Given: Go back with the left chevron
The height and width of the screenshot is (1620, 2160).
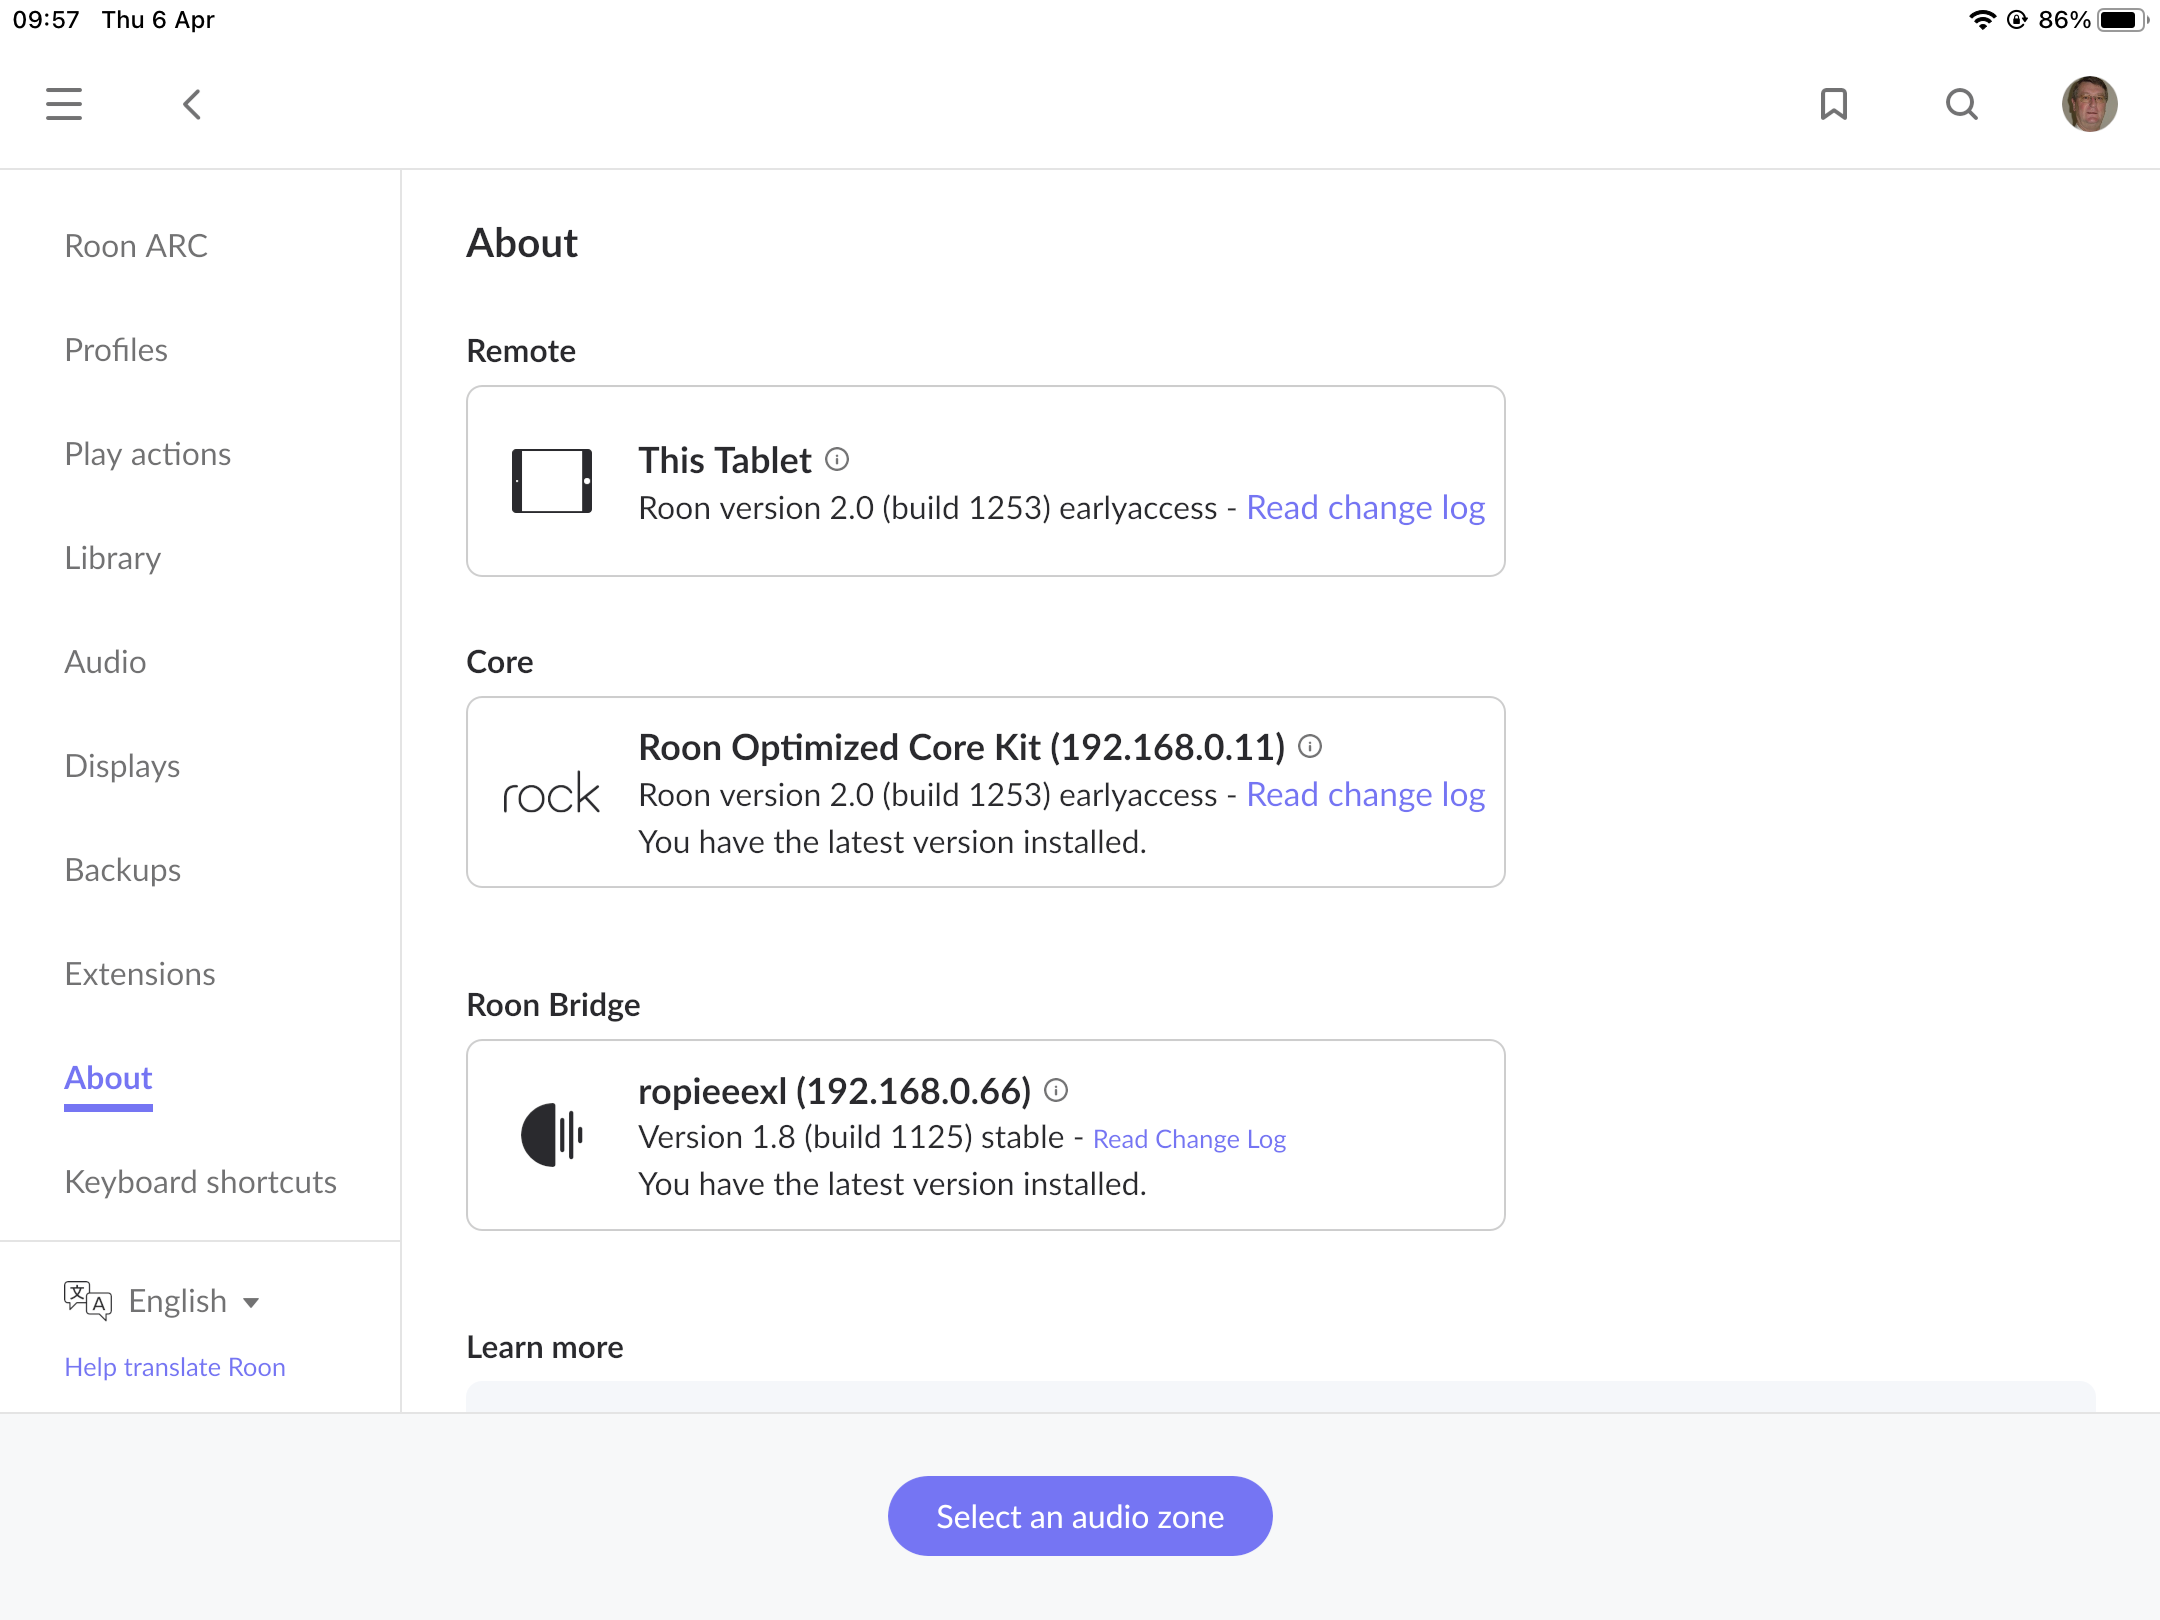Looking at the screenshot, I should click(x=192, y=104).
